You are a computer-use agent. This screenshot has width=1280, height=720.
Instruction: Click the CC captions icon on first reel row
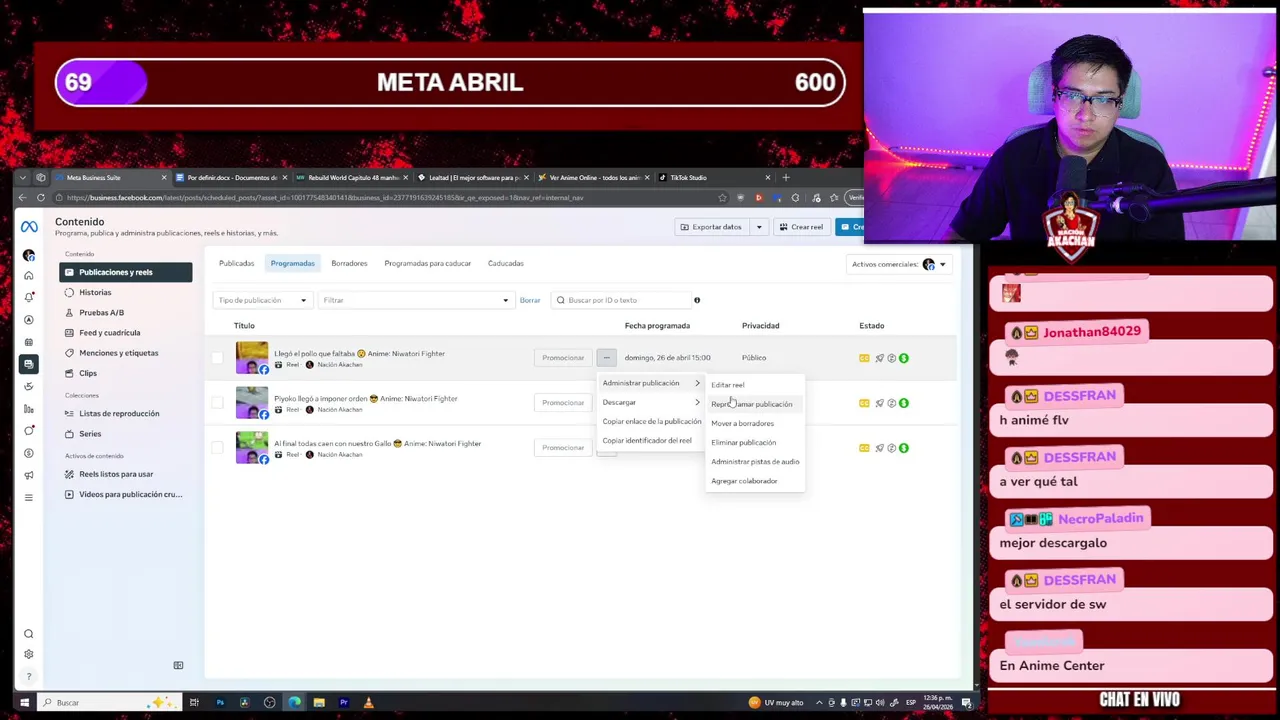click(864, 358)
